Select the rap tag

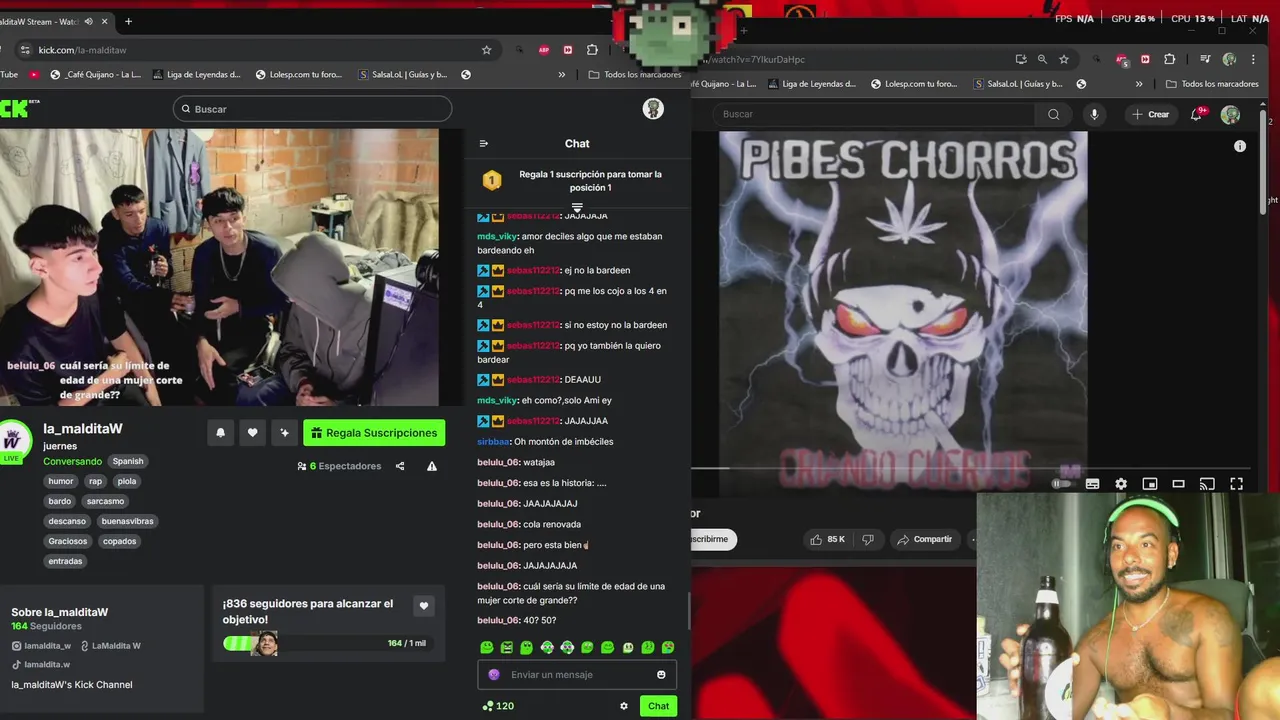(95, 481)
